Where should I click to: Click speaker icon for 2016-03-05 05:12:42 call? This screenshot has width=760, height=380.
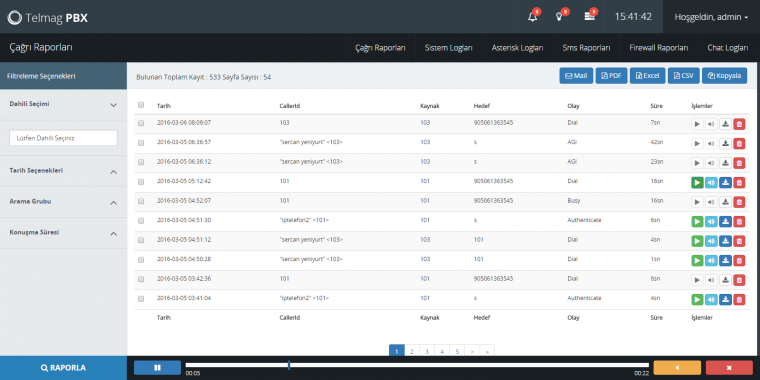711,182
